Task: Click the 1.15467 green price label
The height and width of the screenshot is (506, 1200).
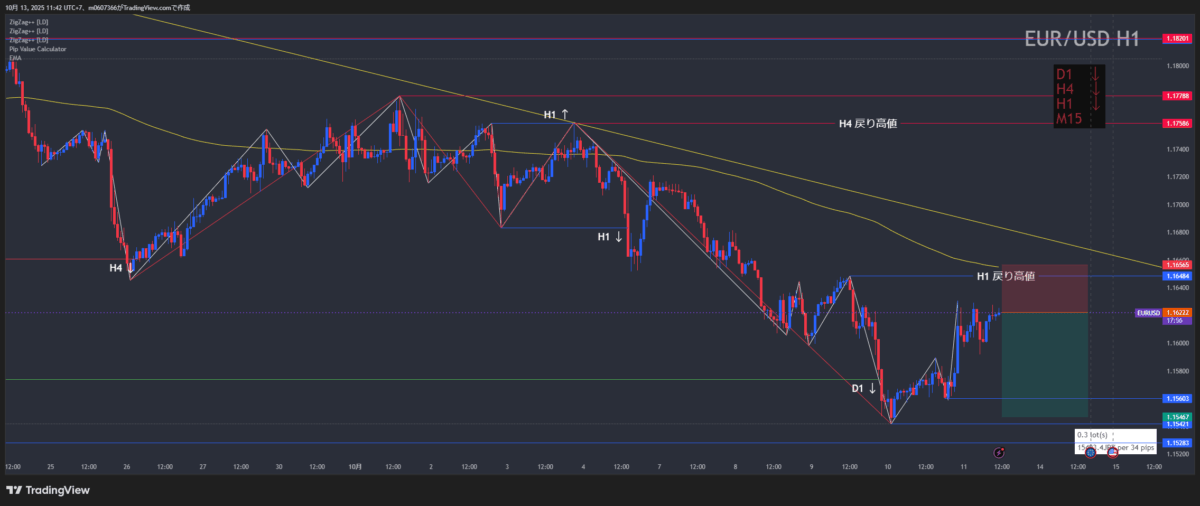Action: [x=1176, y=415]
